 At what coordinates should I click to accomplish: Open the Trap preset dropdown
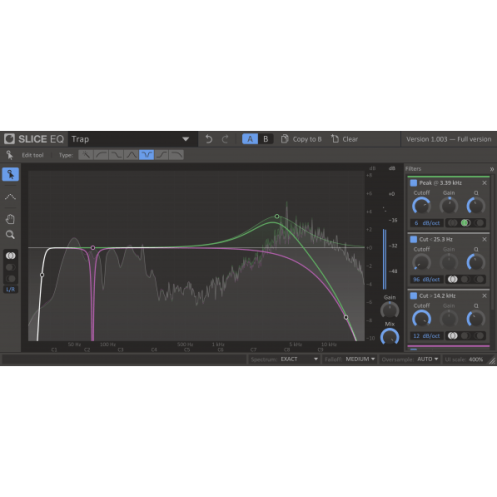coord(133,139)
